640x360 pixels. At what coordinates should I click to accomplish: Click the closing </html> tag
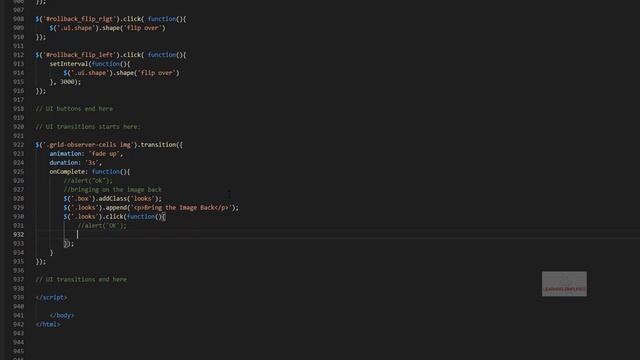[x=48, y=324]
